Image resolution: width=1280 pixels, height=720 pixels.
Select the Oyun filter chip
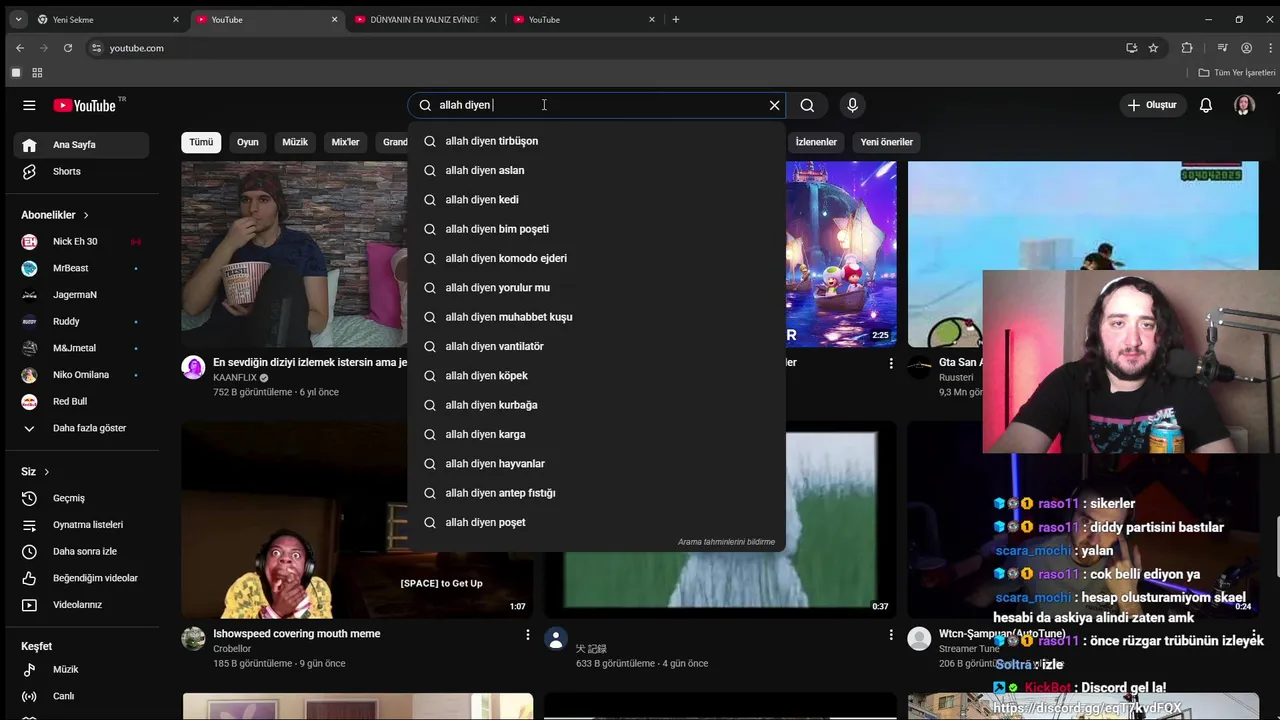pyautogui.click(x=248, y=142)
